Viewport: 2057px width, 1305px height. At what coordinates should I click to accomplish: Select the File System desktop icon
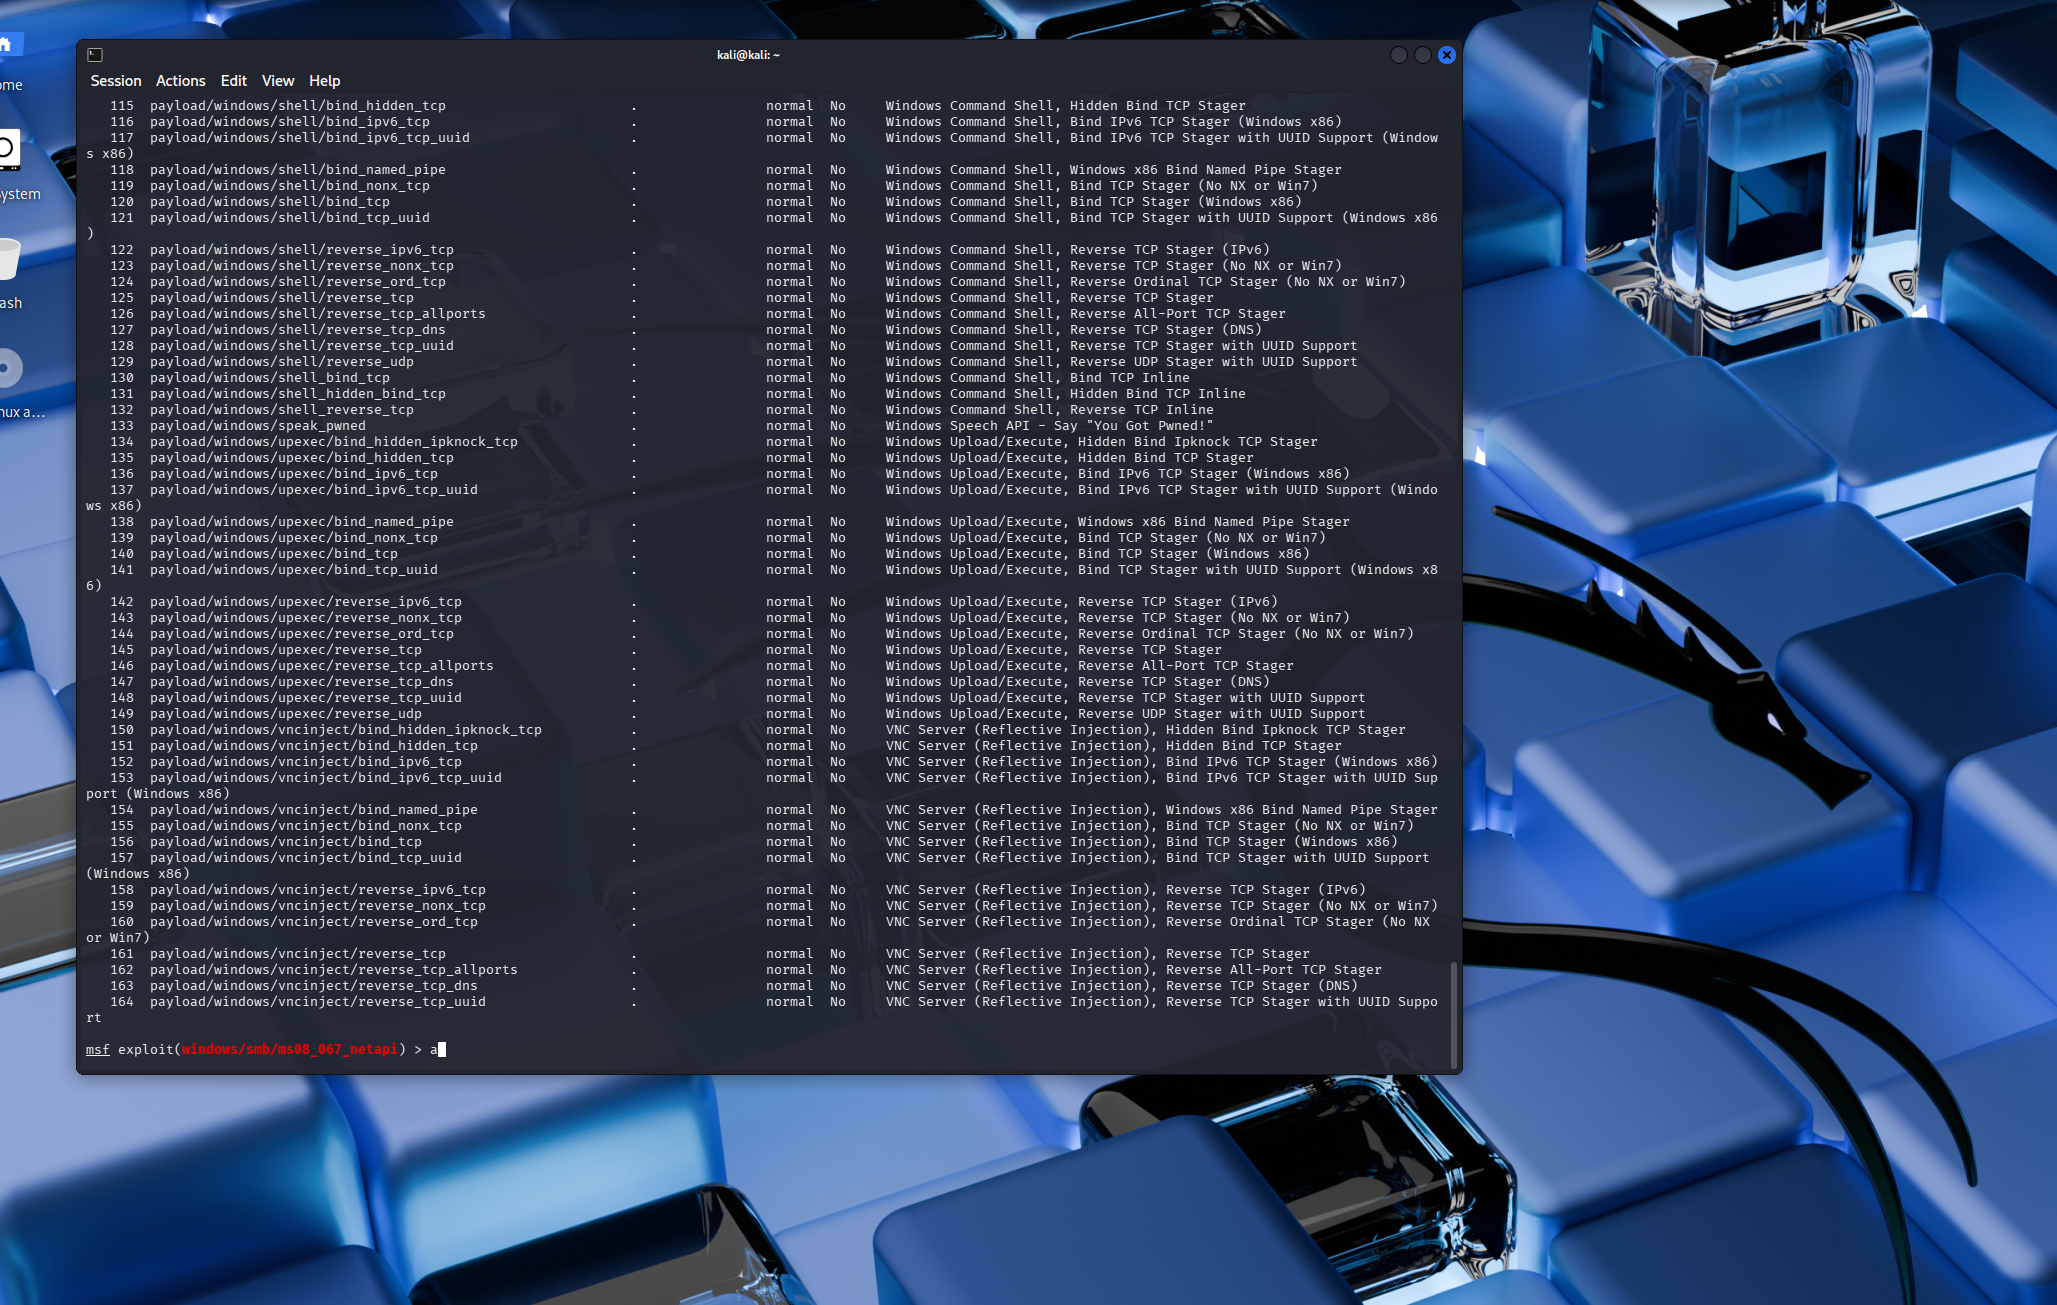(6, 150)
